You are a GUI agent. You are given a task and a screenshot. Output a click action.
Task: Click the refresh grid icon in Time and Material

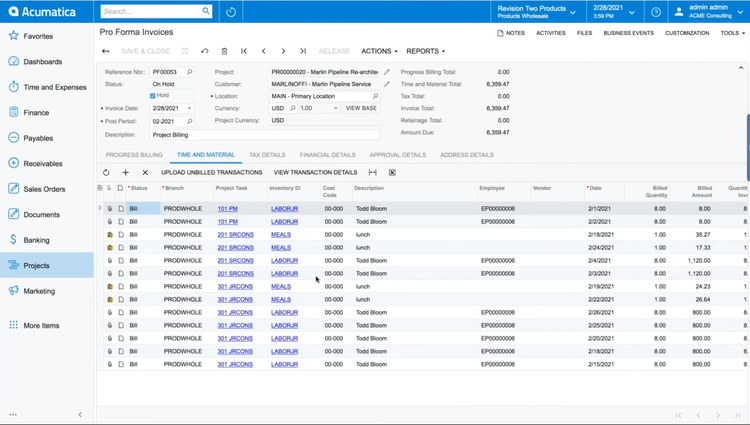(106, 172)
